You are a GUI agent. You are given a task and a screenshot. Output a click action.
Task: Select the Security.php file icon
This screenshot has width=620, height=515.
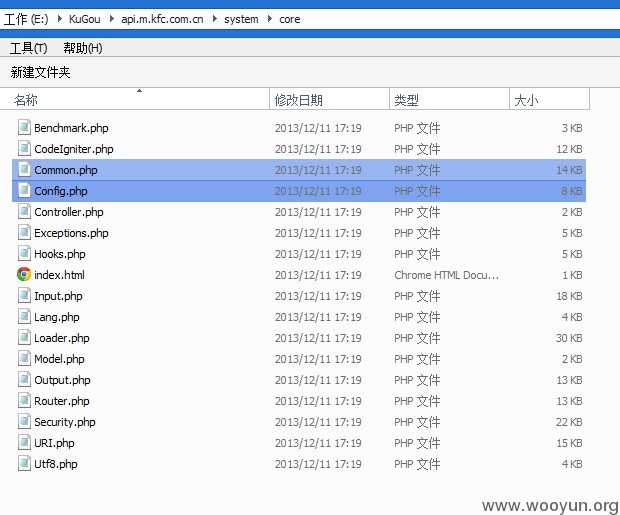point(24,421)
